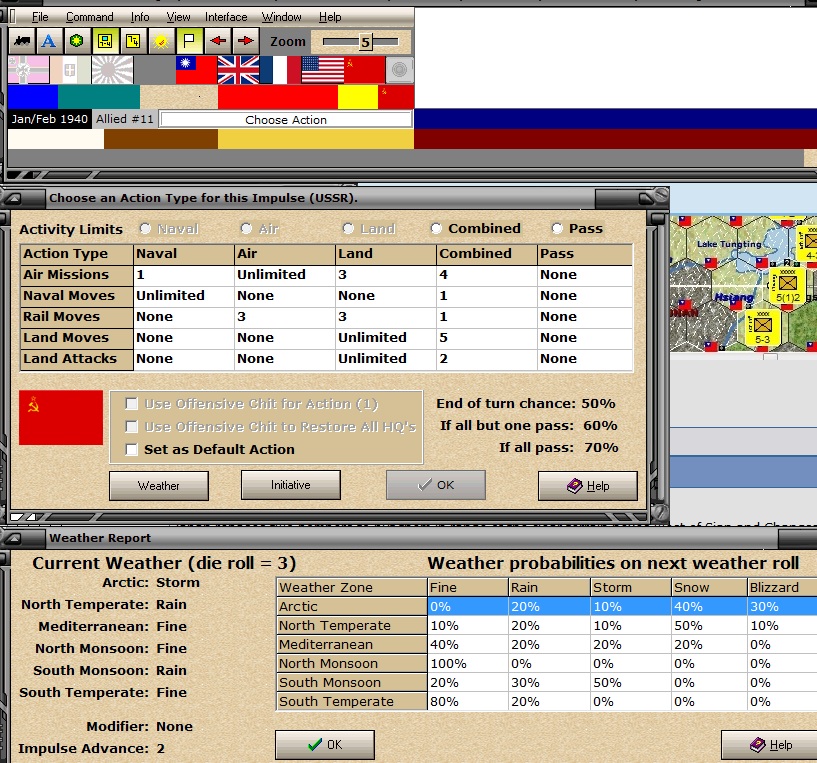
Task: Select the United States flag
Action: click(323, 70)
